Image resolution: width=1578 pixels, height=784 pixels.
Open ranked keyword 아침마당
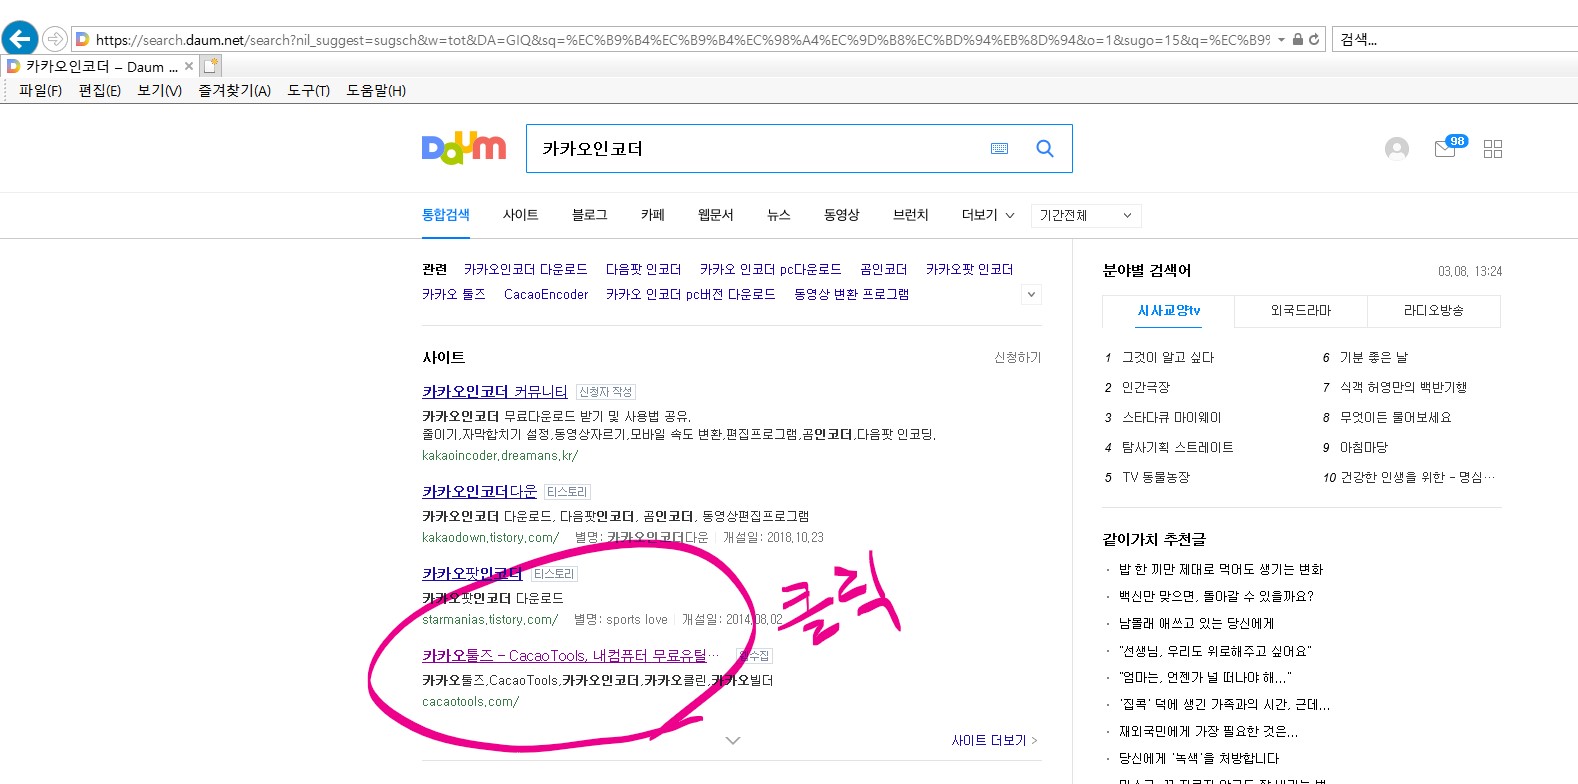point(1364,447)
